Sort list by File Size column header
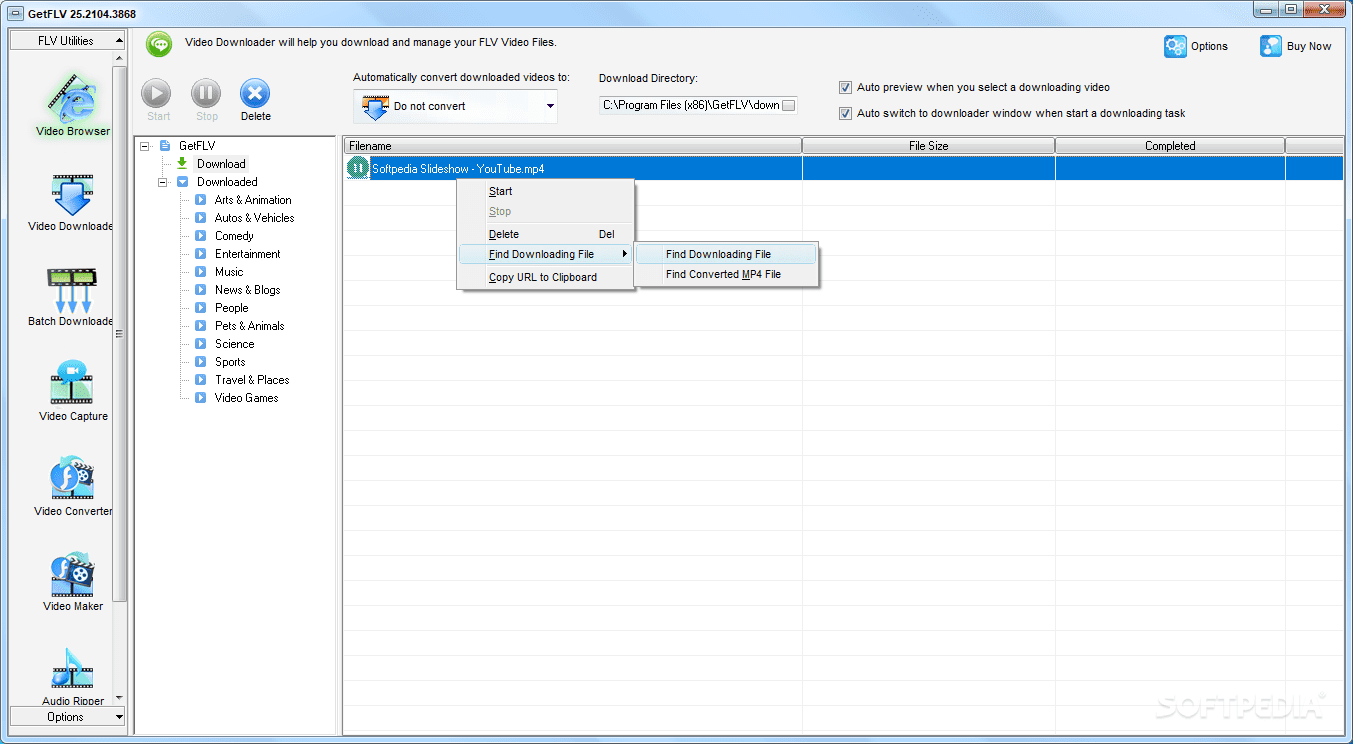 (928, 146)
